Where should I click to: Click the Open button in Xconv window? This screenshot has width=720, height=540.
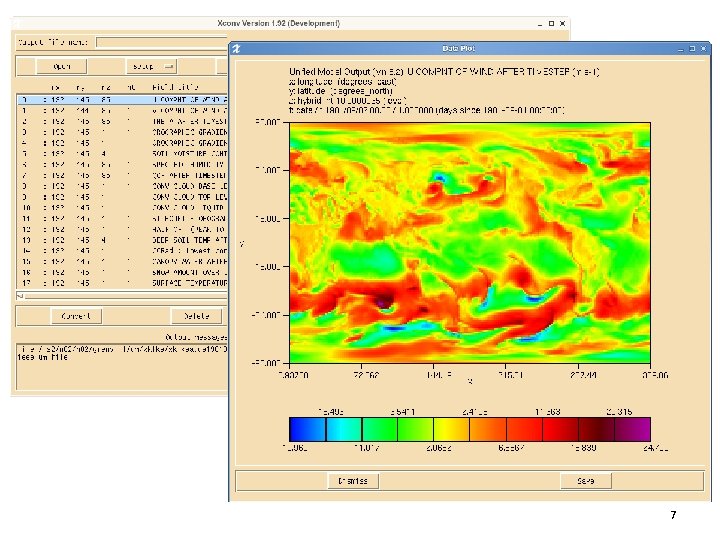(x=61, y=67)
